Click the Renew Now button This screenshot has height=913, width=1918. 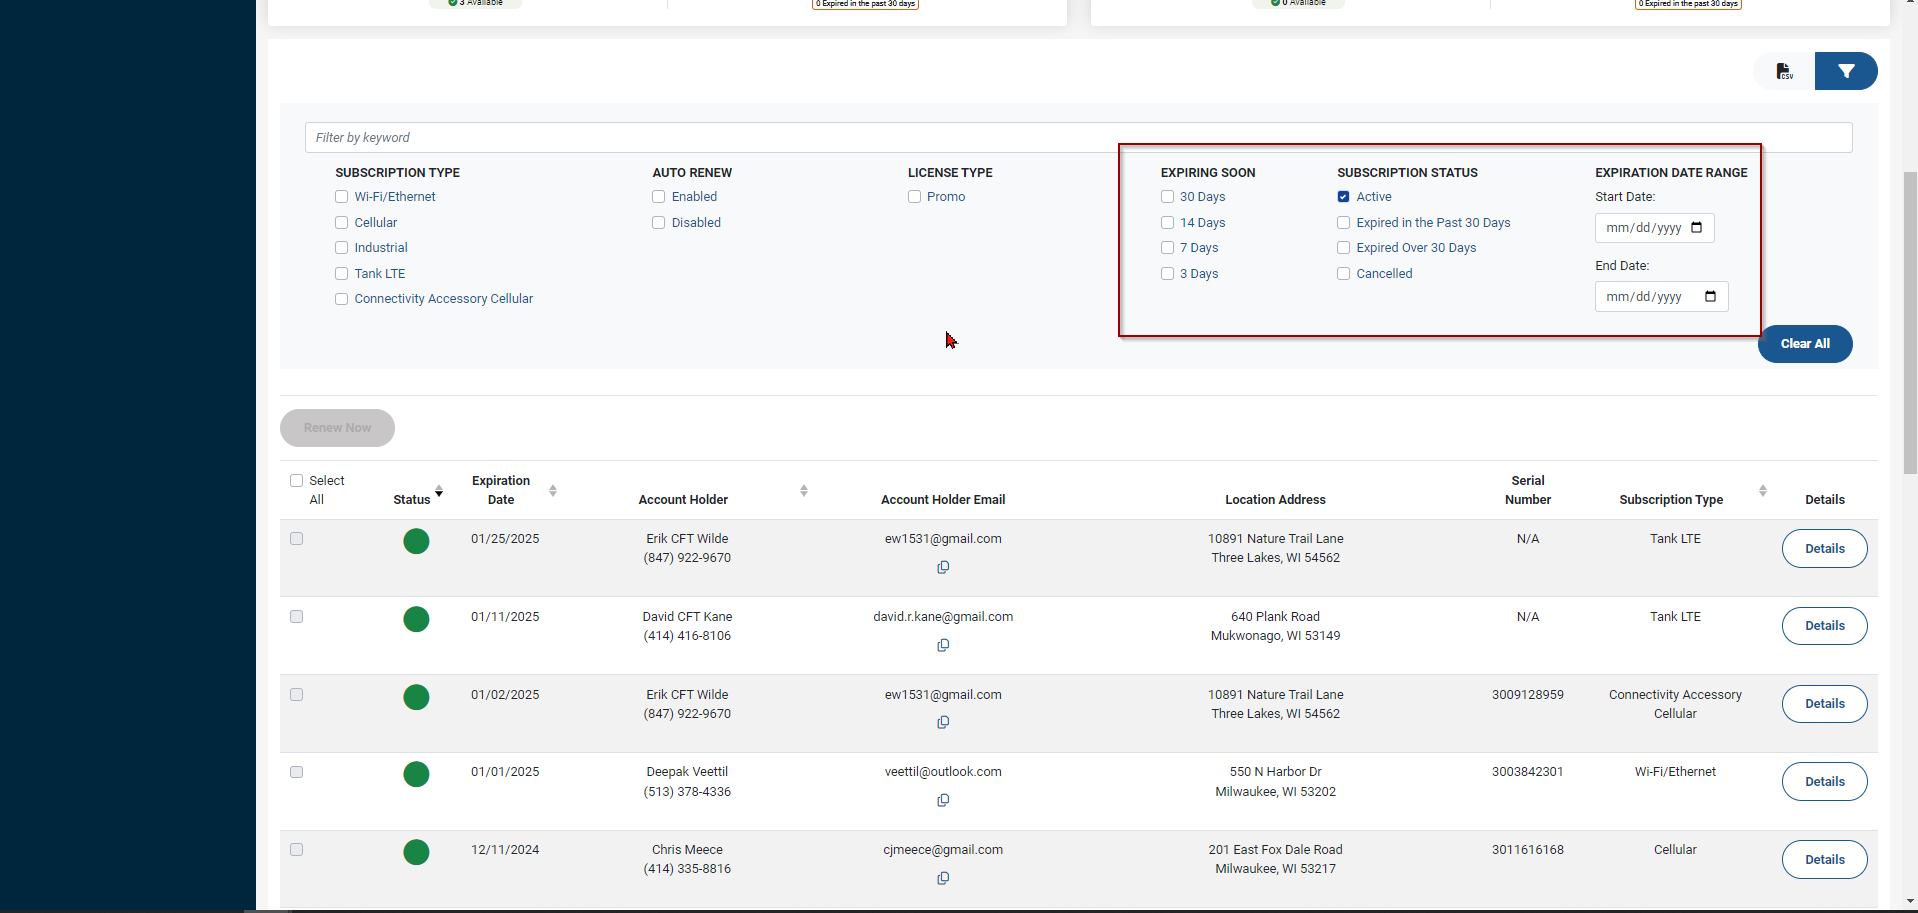click(337, 428)
